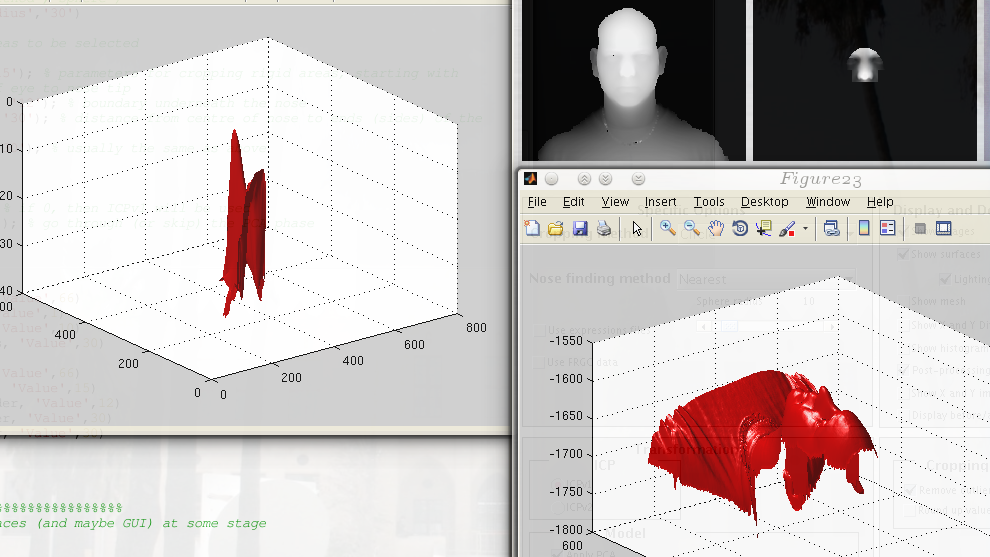Click the Figure 23 window title text
Image resolution: width=990 pixels, height=557 pixels.
820,179
